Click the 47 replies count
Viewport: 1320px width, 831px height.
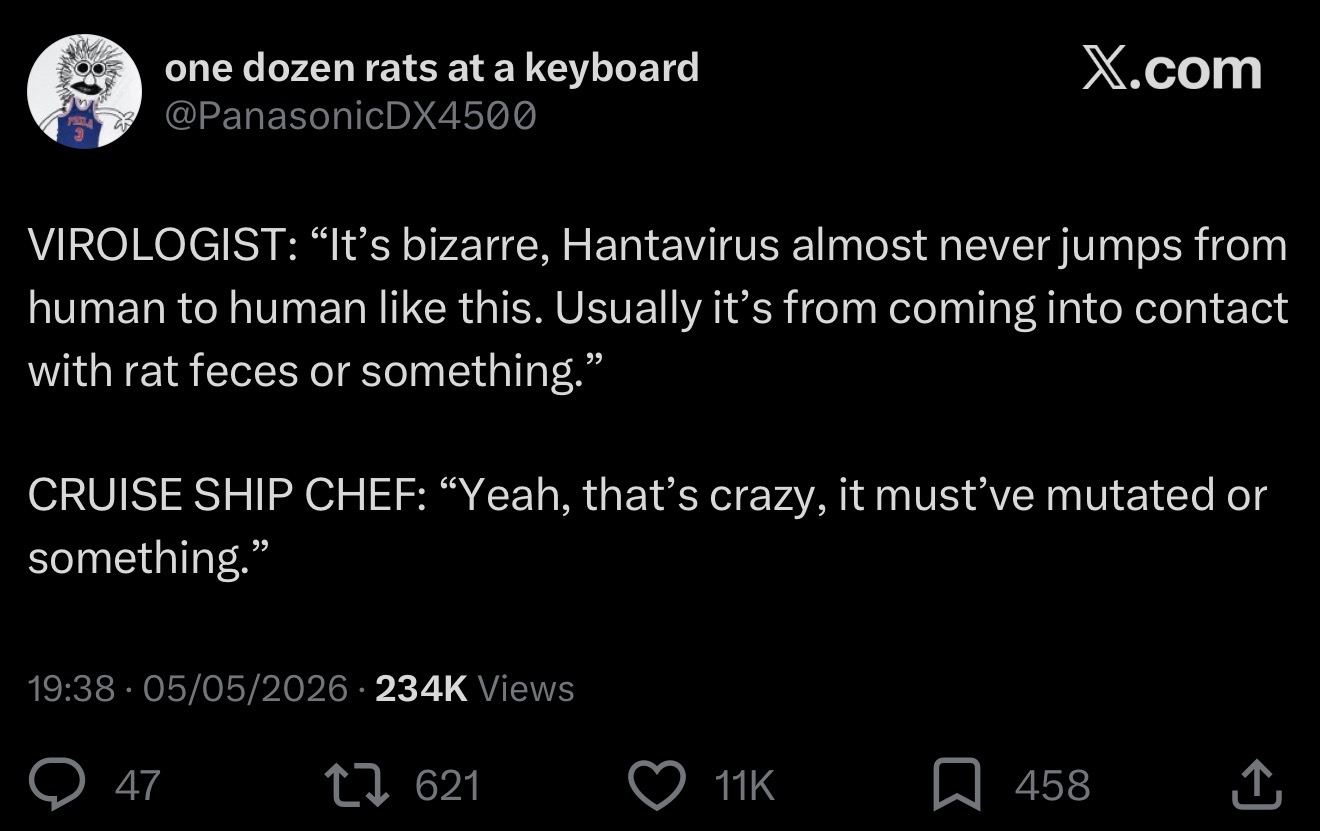[x=137, y=786]
